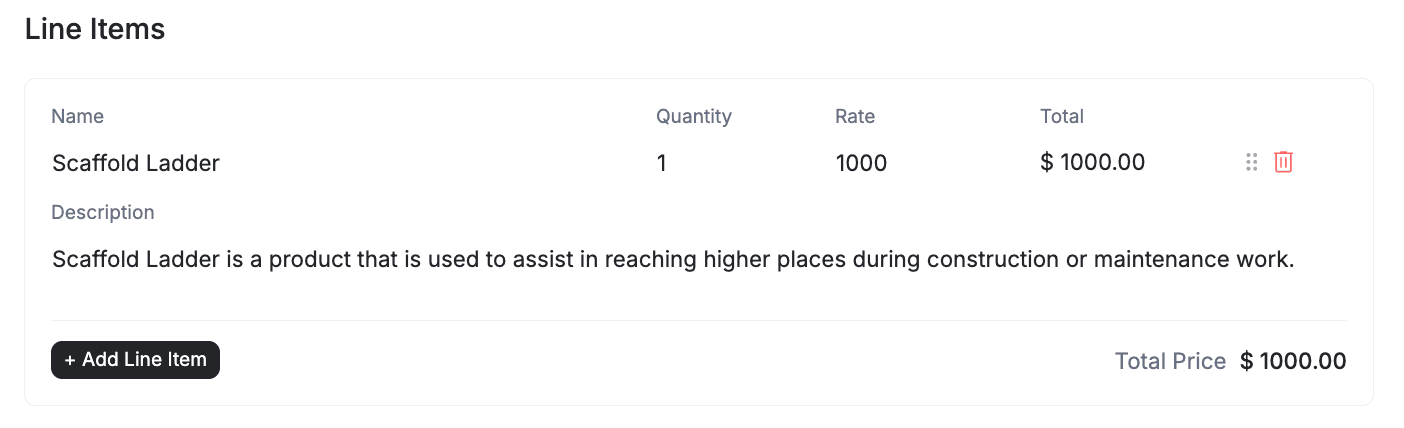
Task: Click the Rate column label
Action: click(855, 116)
